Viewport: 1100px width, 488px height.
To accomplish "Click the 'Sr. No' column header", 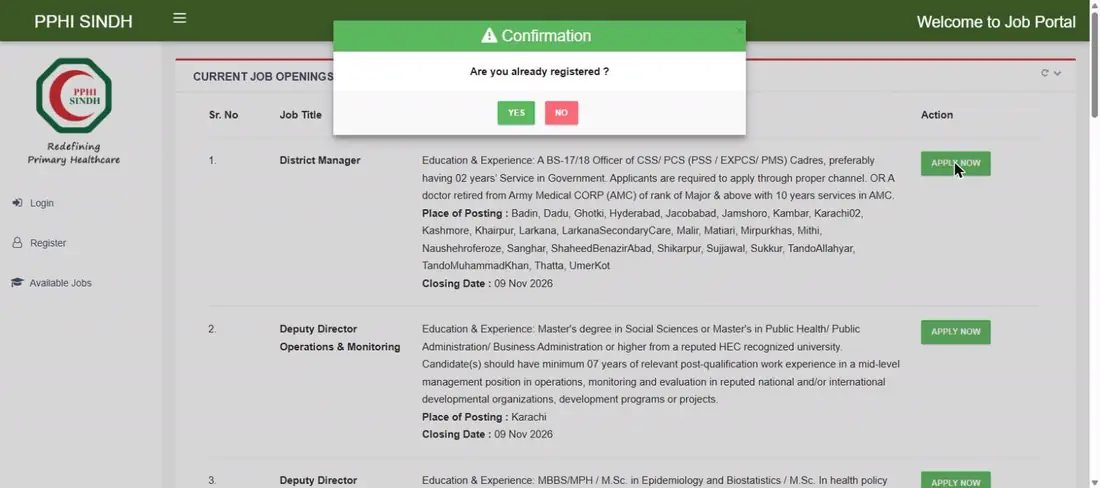I will [x=223, y=114].
